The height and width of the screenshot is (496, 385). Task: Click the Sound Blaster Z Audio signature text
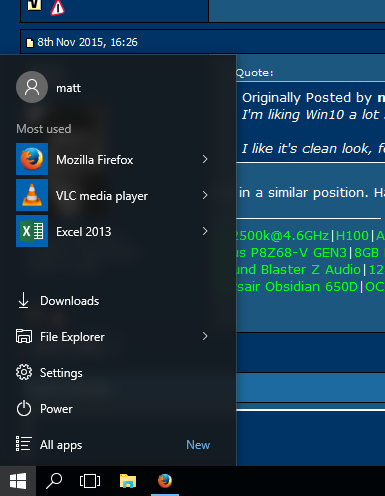tap(299, 269)
